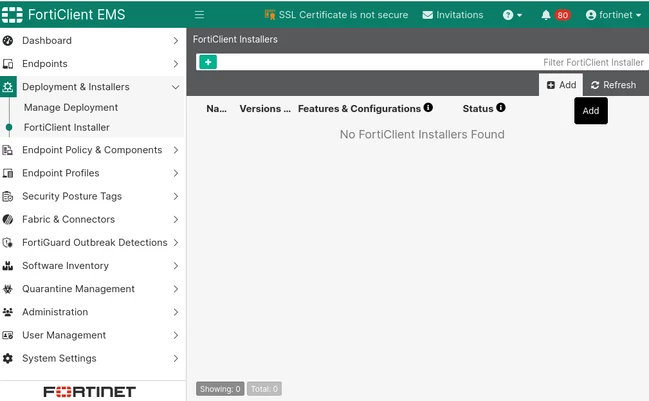
Task: Open the Administration menu label
Action: pyautogui.click(x=55, y=312)
